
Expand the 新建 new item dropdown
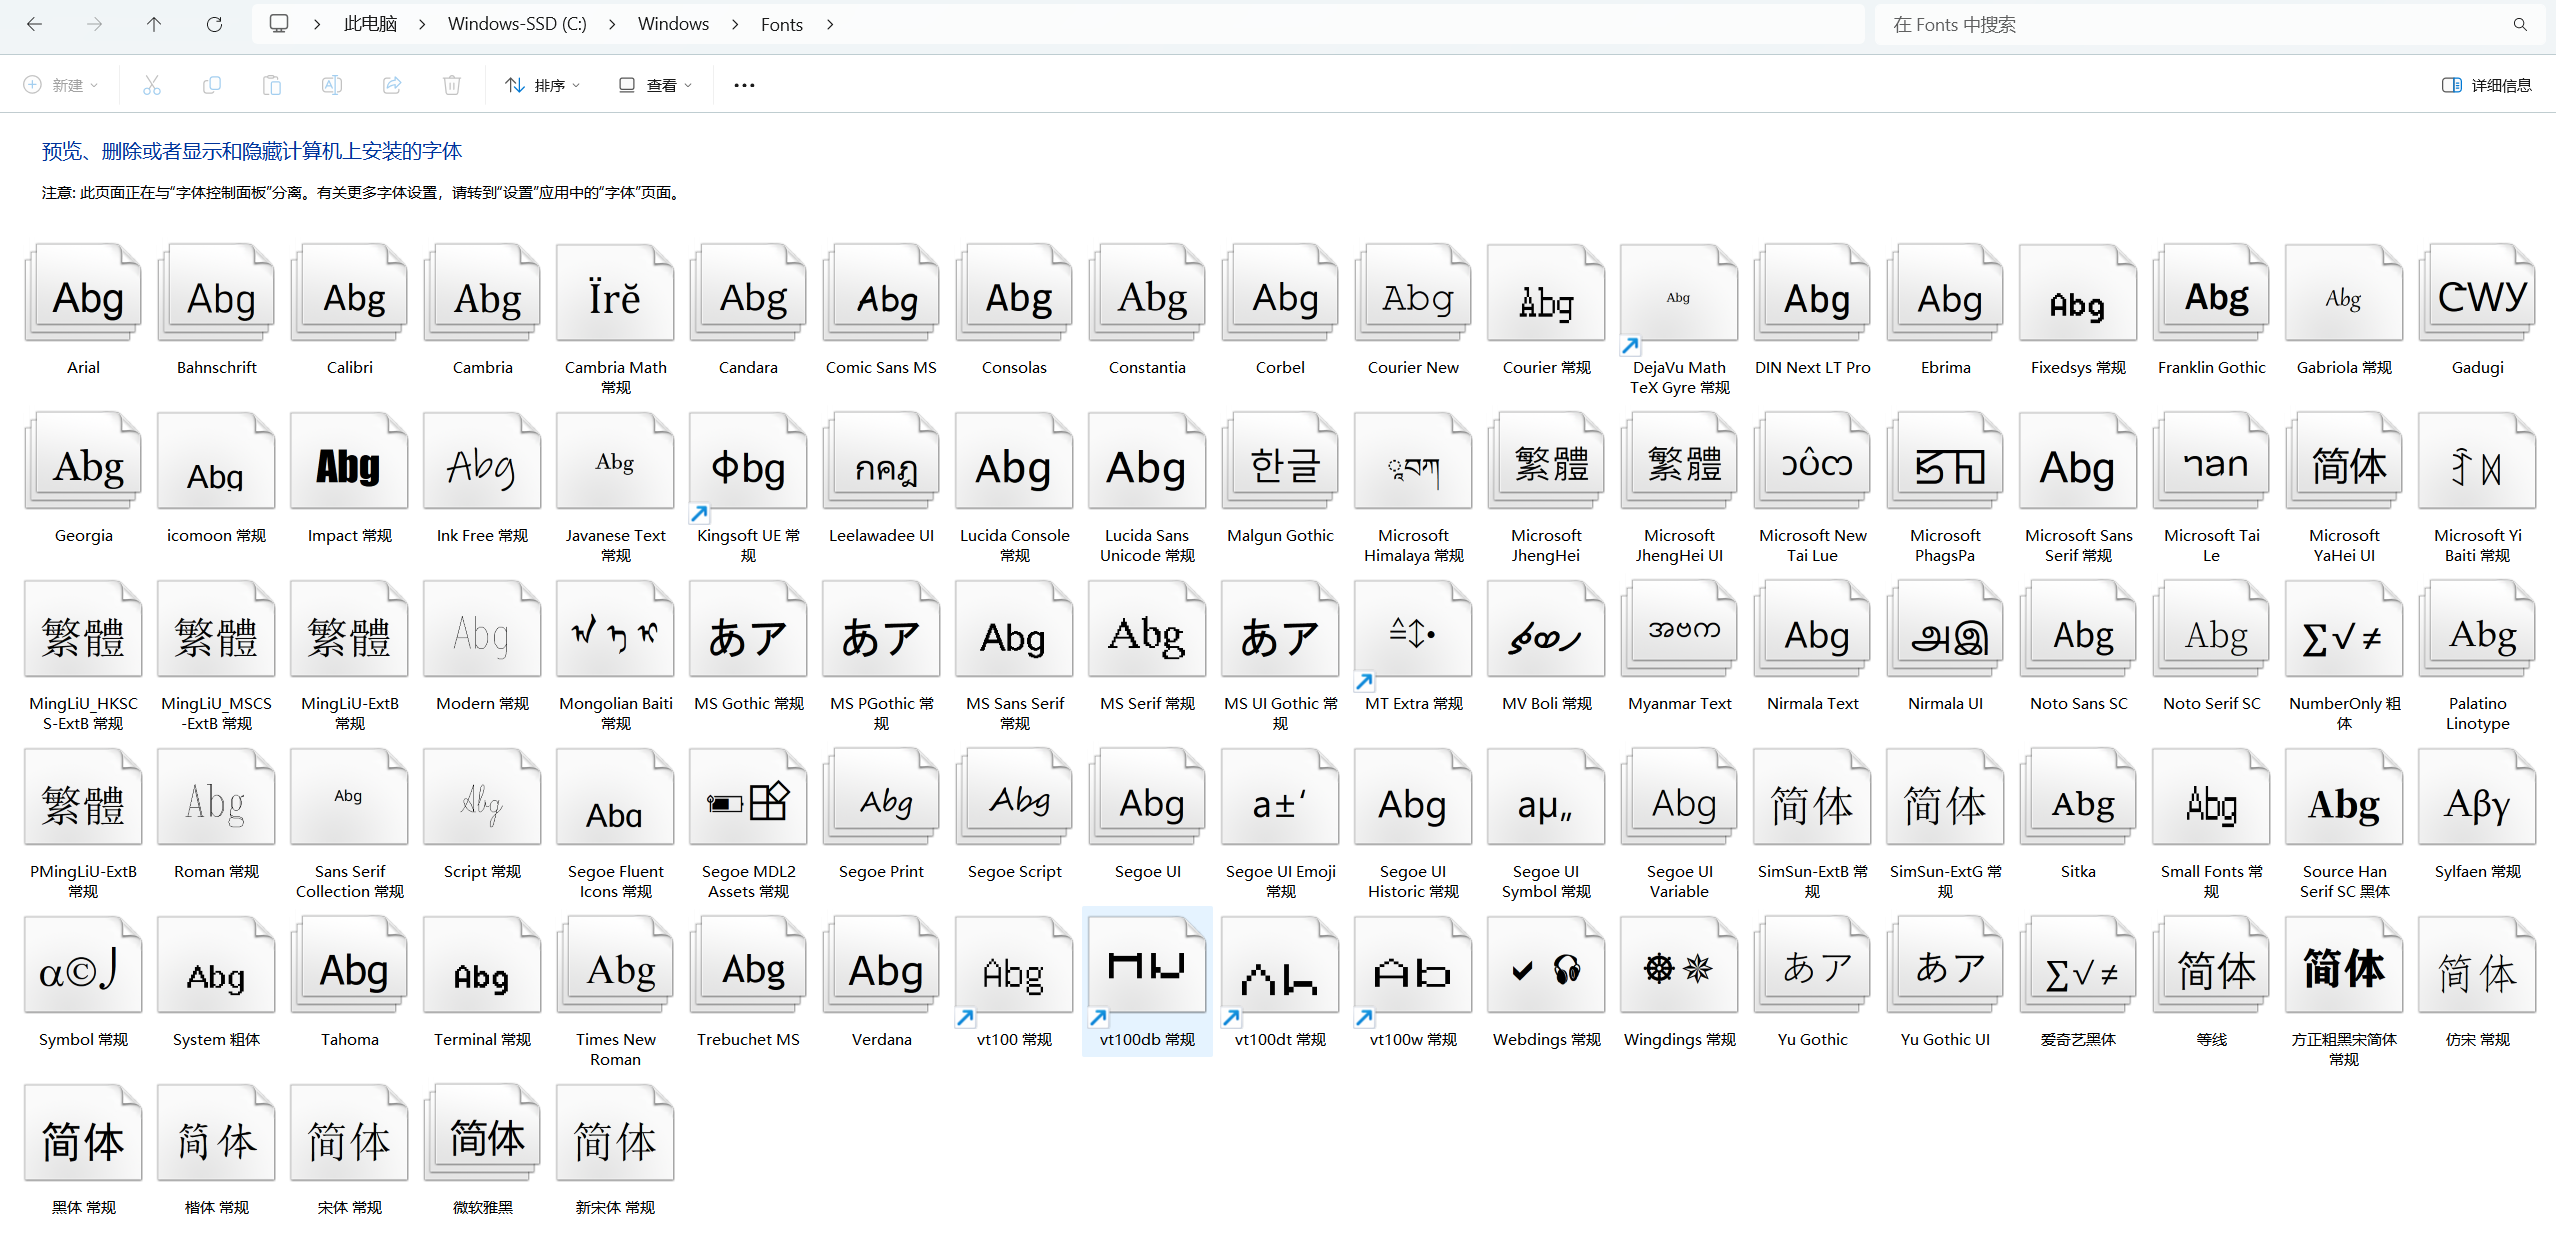point(61,85)
